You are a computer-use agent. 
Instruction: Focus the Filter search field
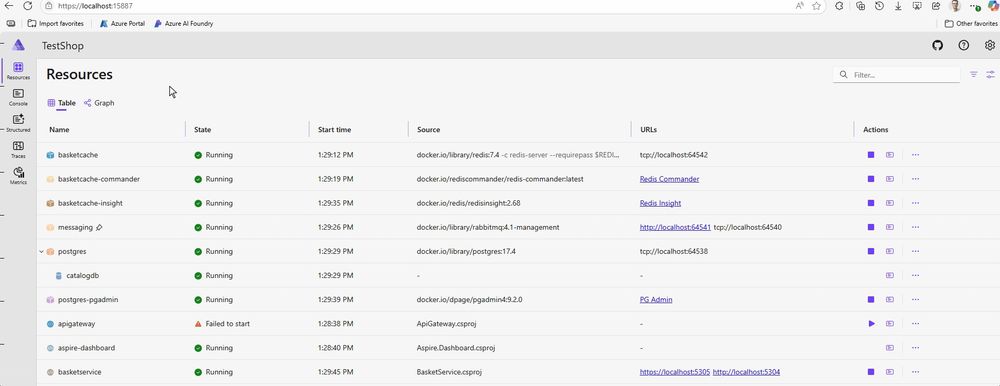(x=896, y=75)
